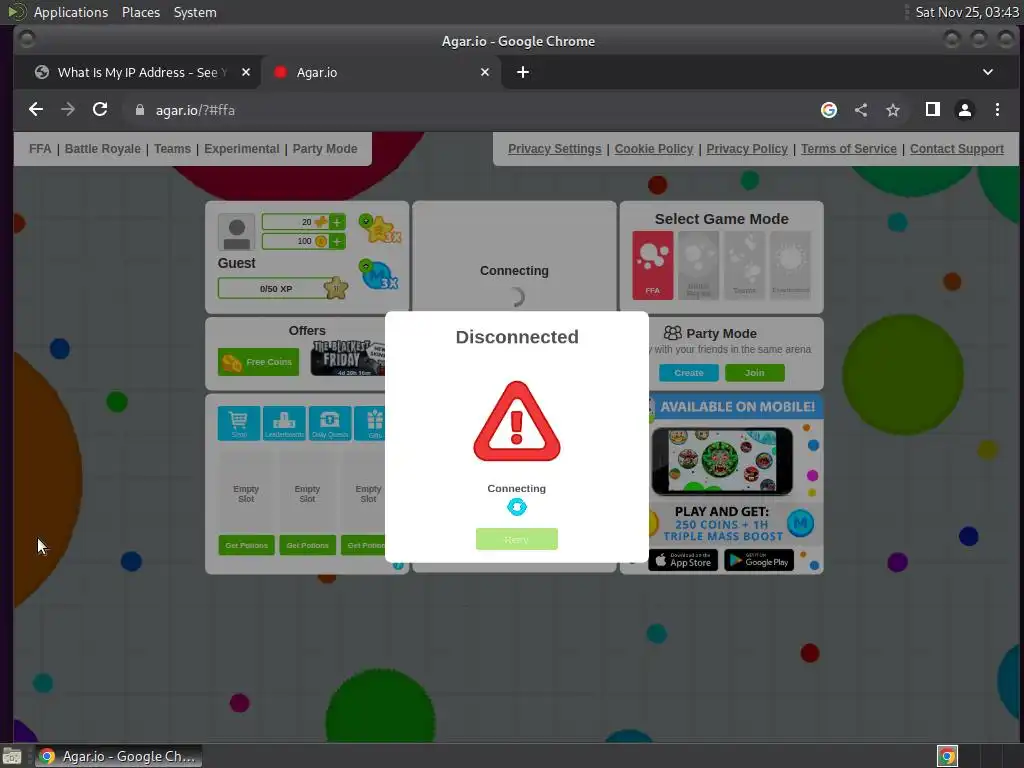Click first Get Potions button

click(x=246, y=545)
